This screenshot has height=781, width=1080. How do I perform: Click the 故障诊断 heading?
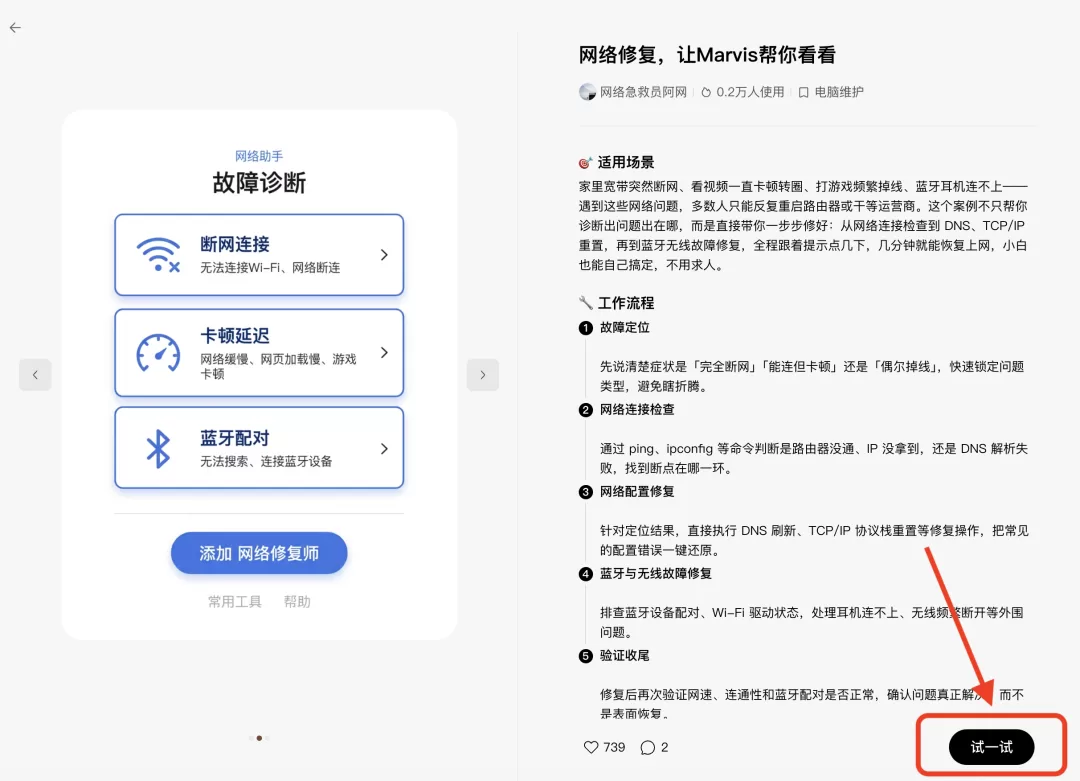259,183
